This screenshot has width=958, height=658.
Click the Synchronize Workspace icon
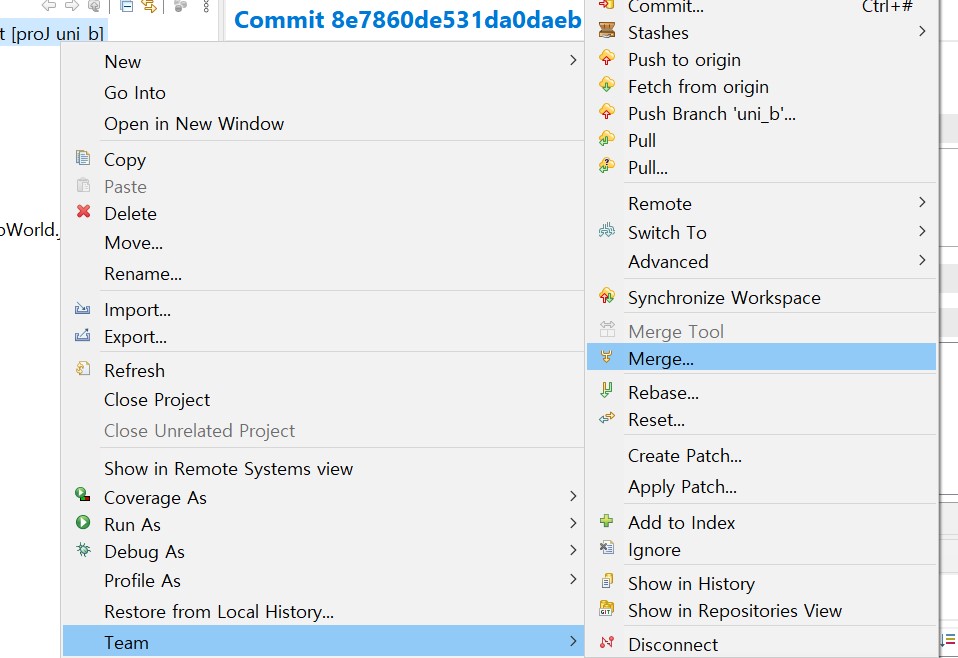(607, 296)
